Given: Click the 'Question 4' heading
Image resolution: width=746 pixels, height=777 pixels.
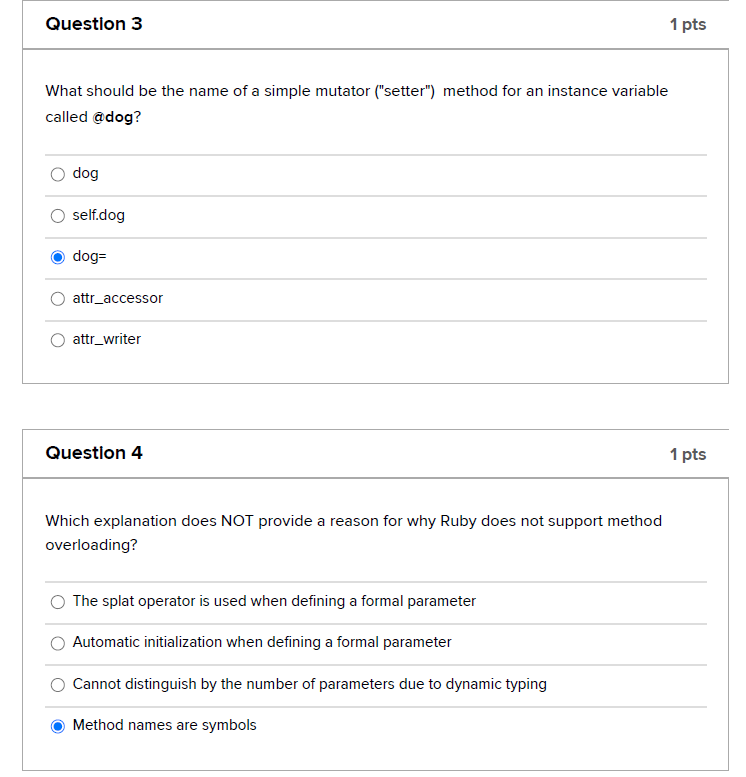Looking at the screenshot, I should 94,453.
